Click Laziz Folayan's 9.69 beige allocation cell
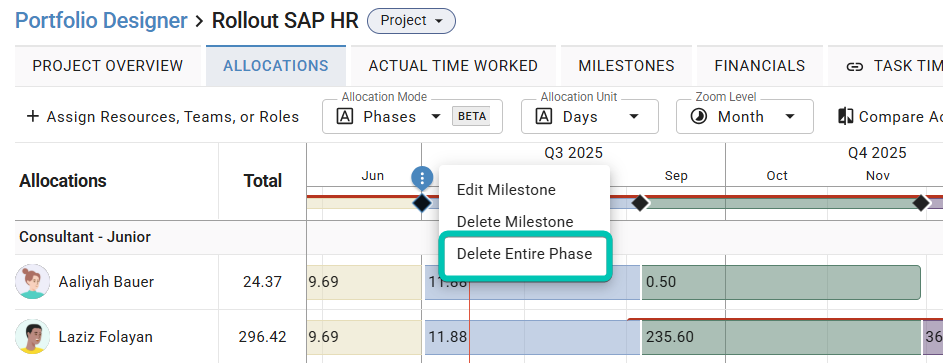Viewport: 943px width, 363px height. (364, 337)
